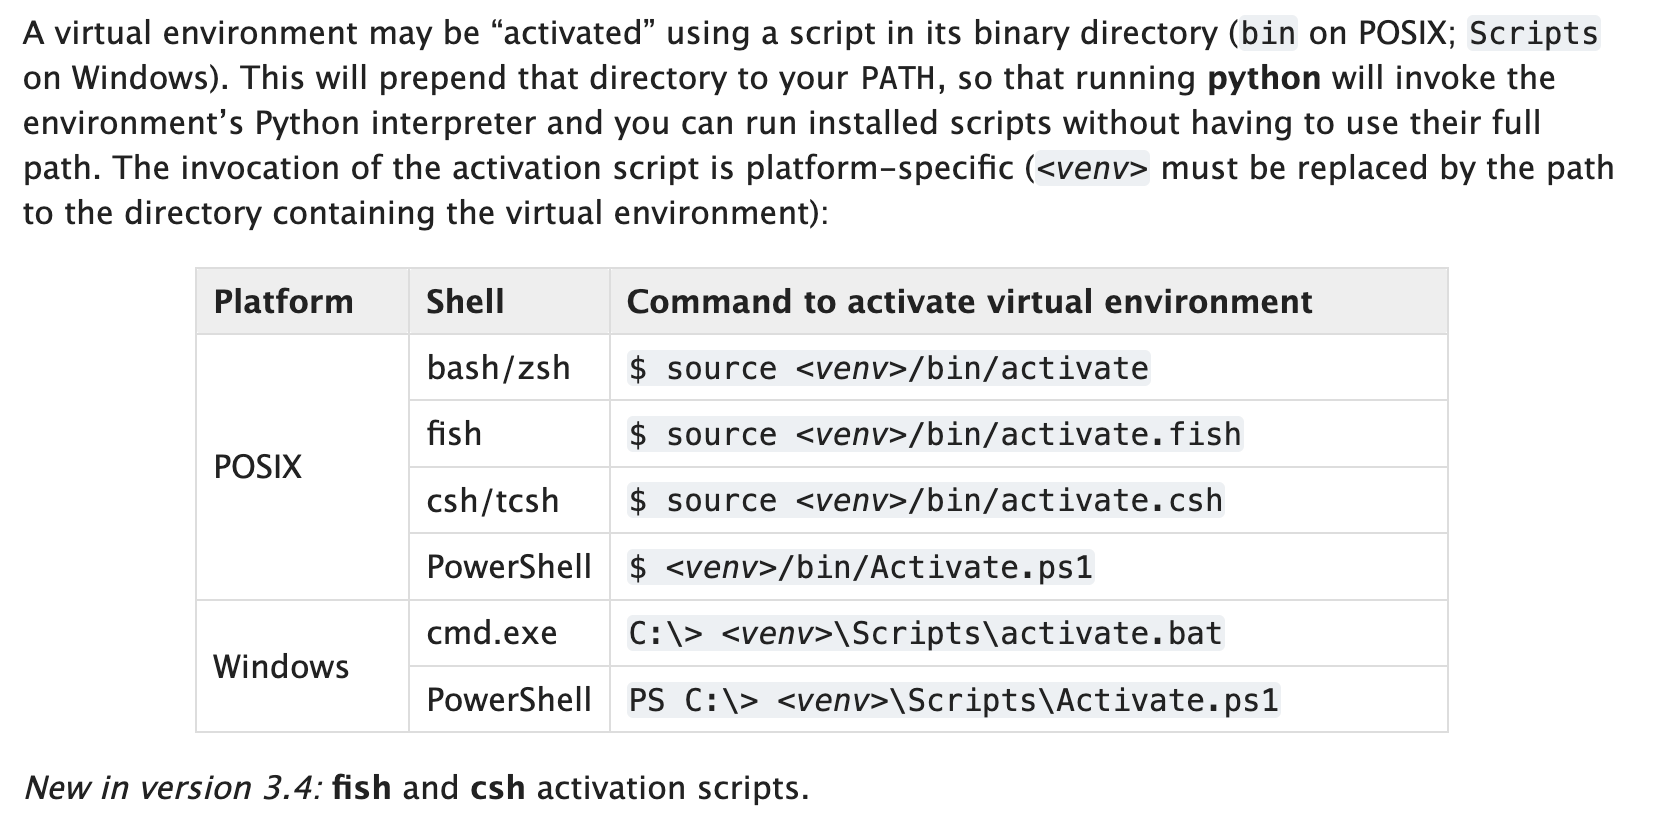Select the Windows platform cell
1660x824 pixels.
pyautogui.click(x=281, y=666)
